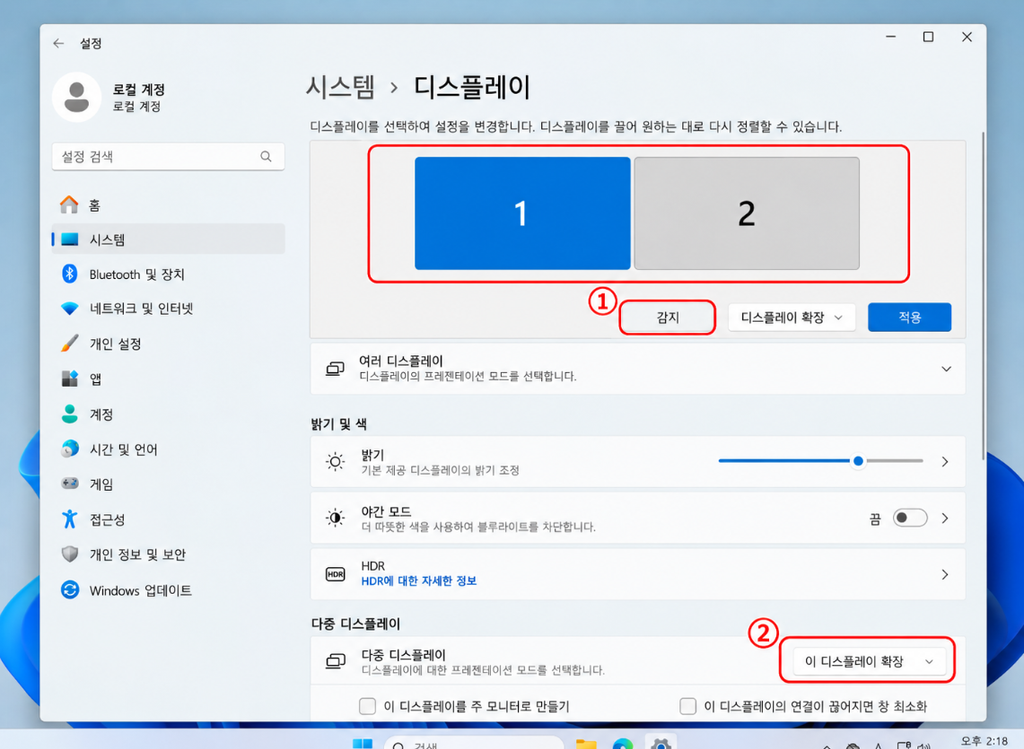Click the 설정 검색 input field
Image resolution: width=1024 pixels, height=749 pixels.
coord(168,157)
